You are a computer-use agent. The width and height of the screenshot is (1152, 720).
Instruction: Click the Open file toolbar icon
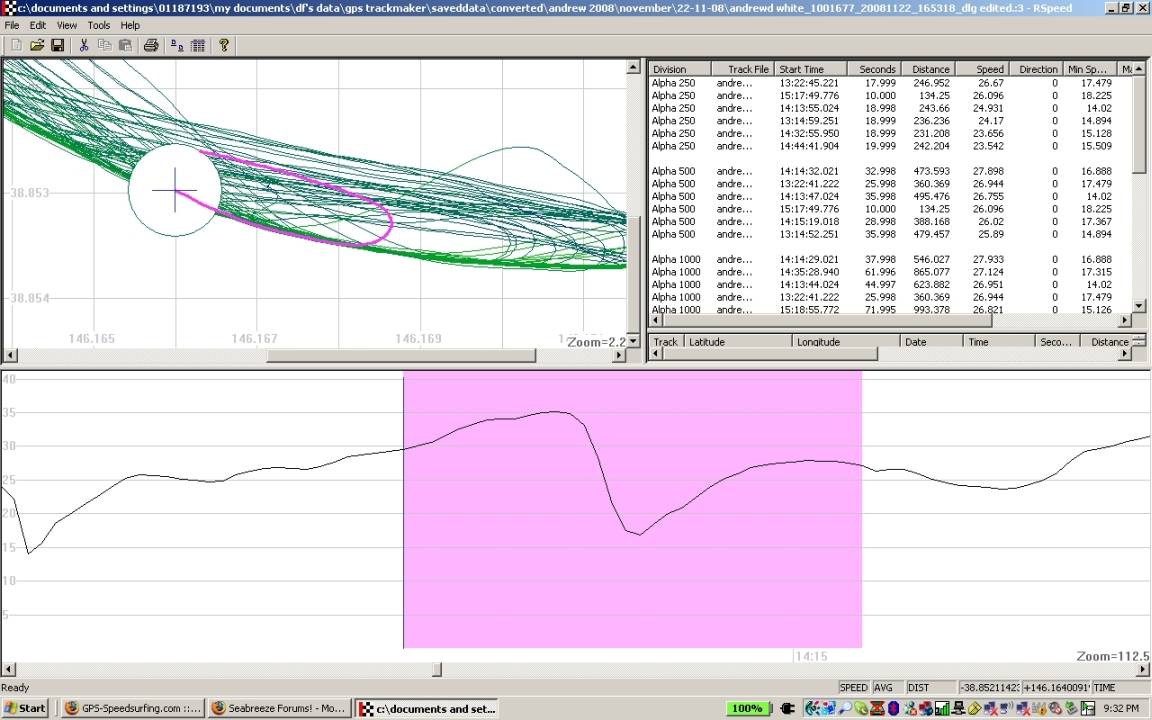pyautogui.click(x=37, y=45)
